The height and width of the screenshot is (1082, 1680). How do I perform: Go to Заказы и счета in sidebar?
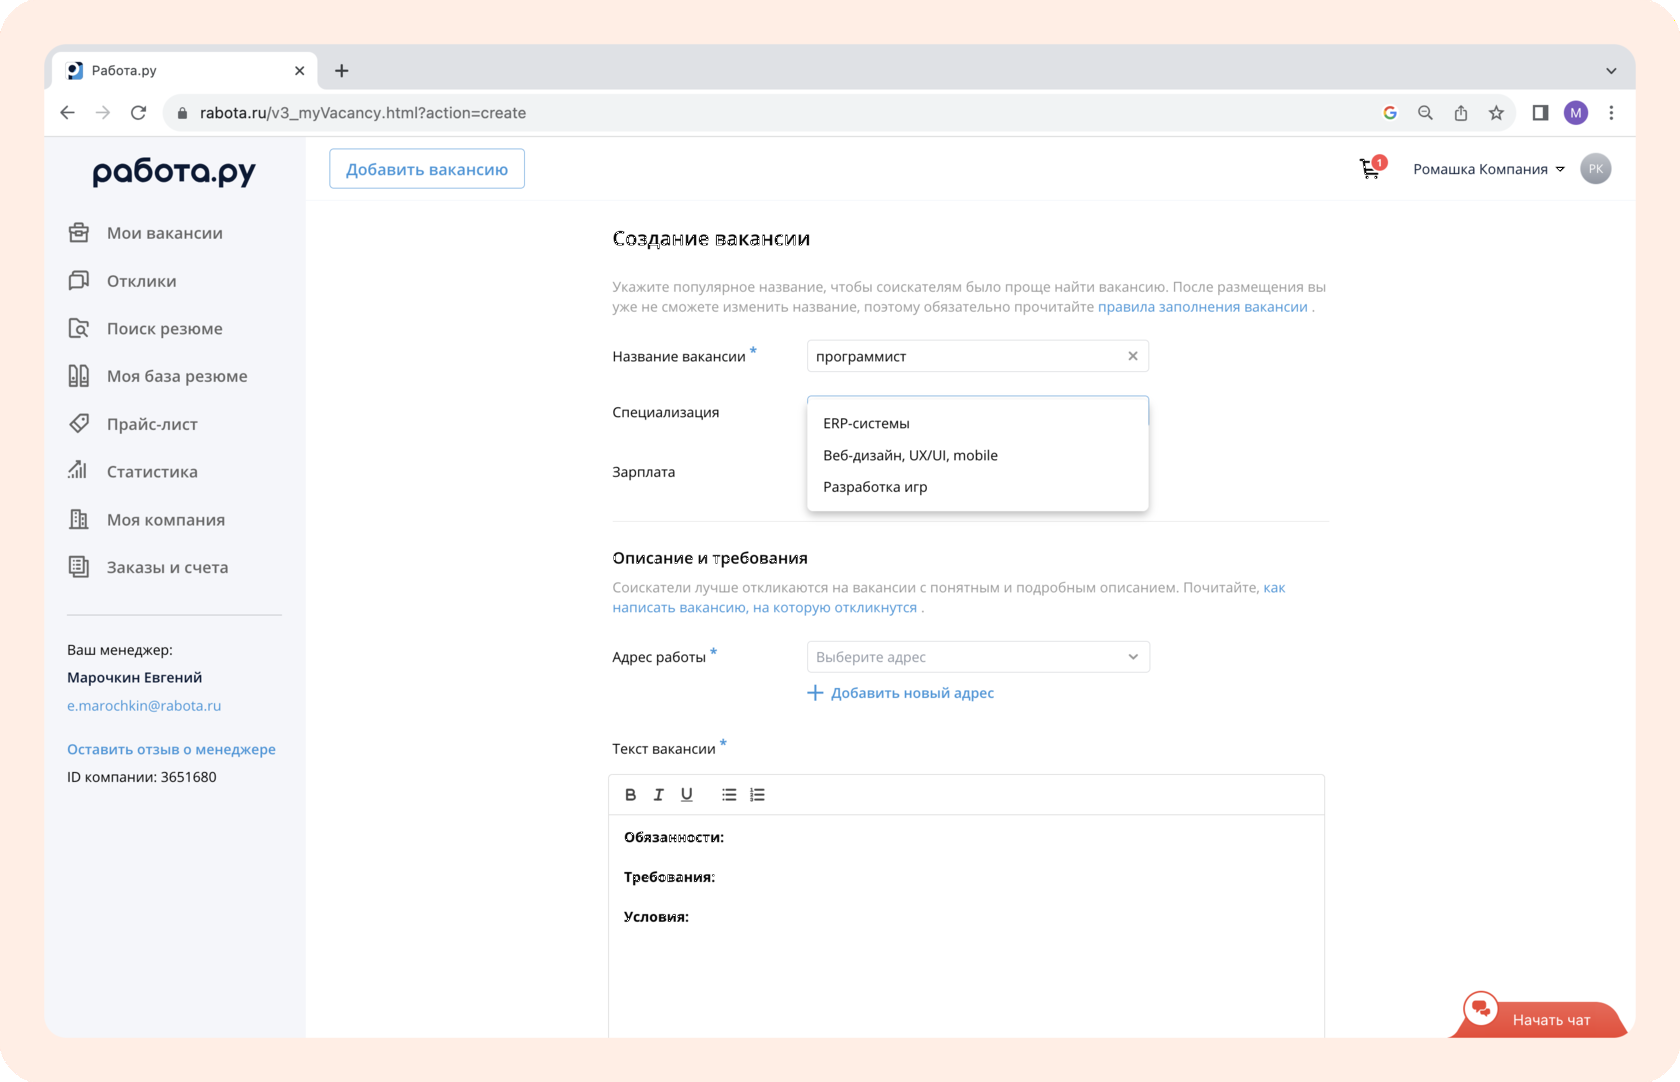pos(168,567)
